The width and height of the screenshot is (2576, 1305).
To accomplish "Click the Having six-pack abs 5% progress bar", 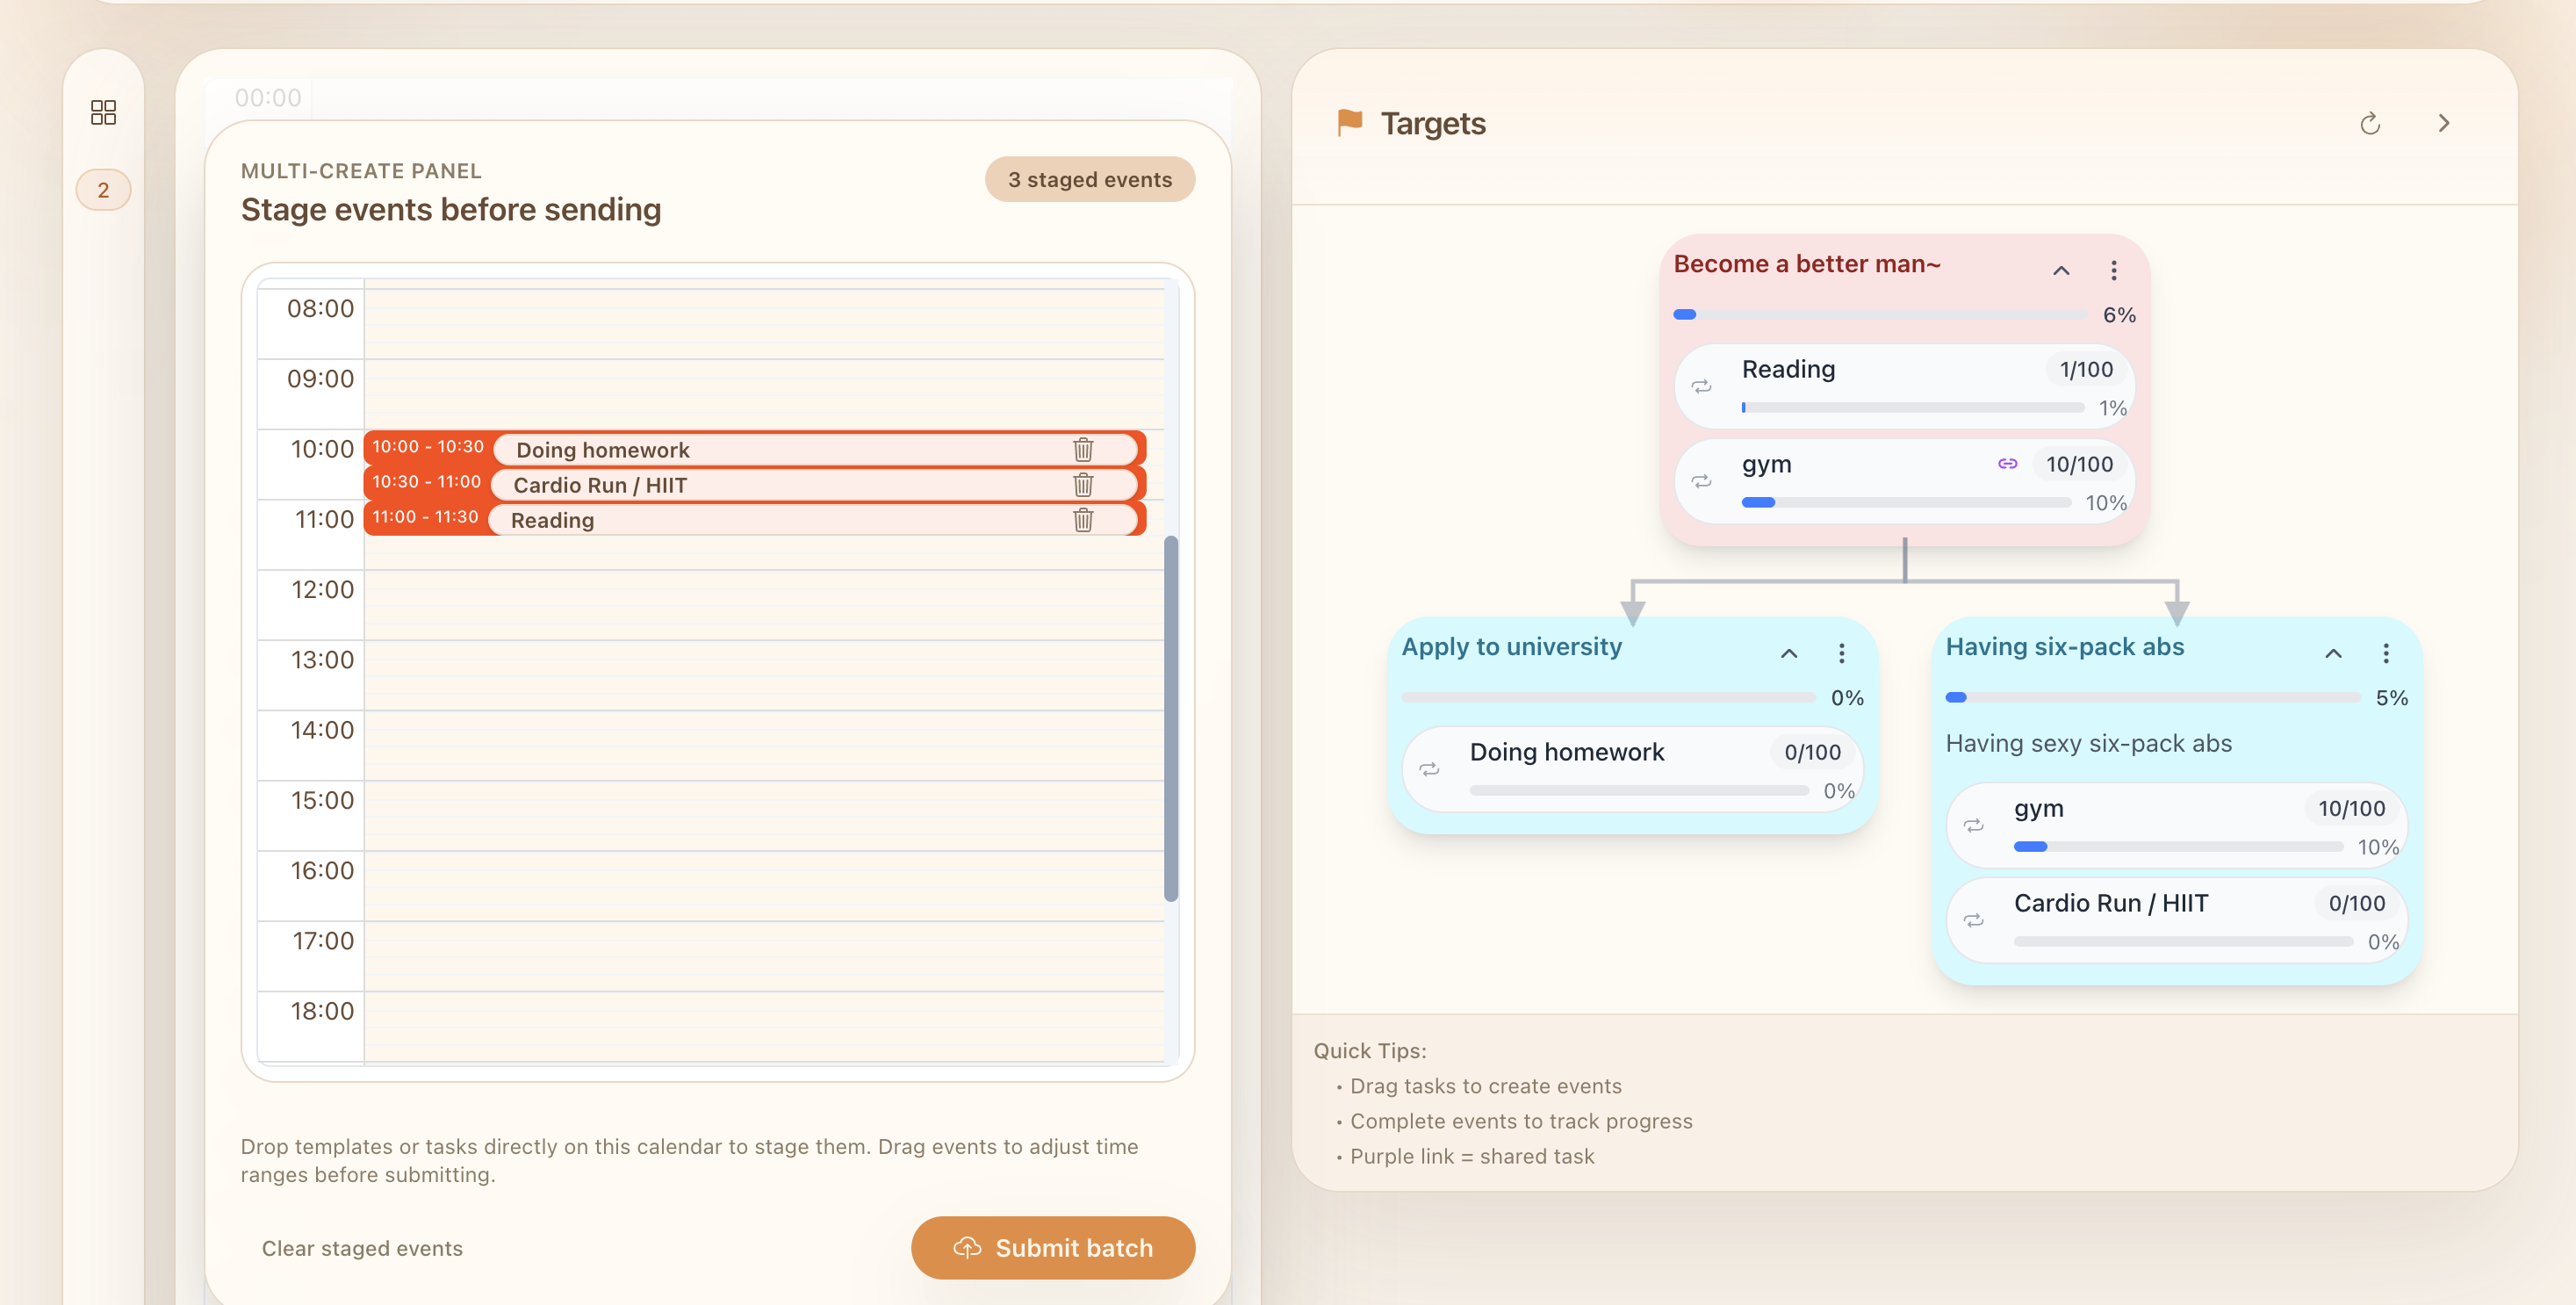I will click(2153, 698).
